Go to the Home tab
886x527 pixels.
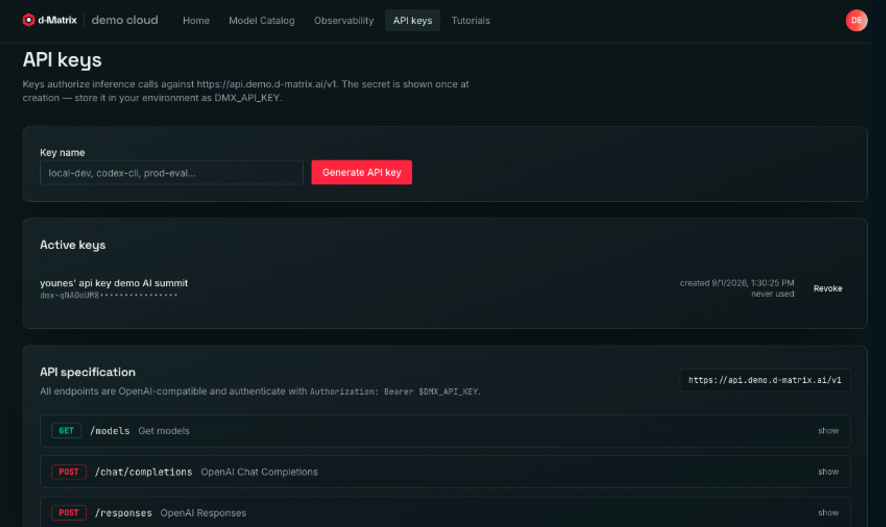196,20
